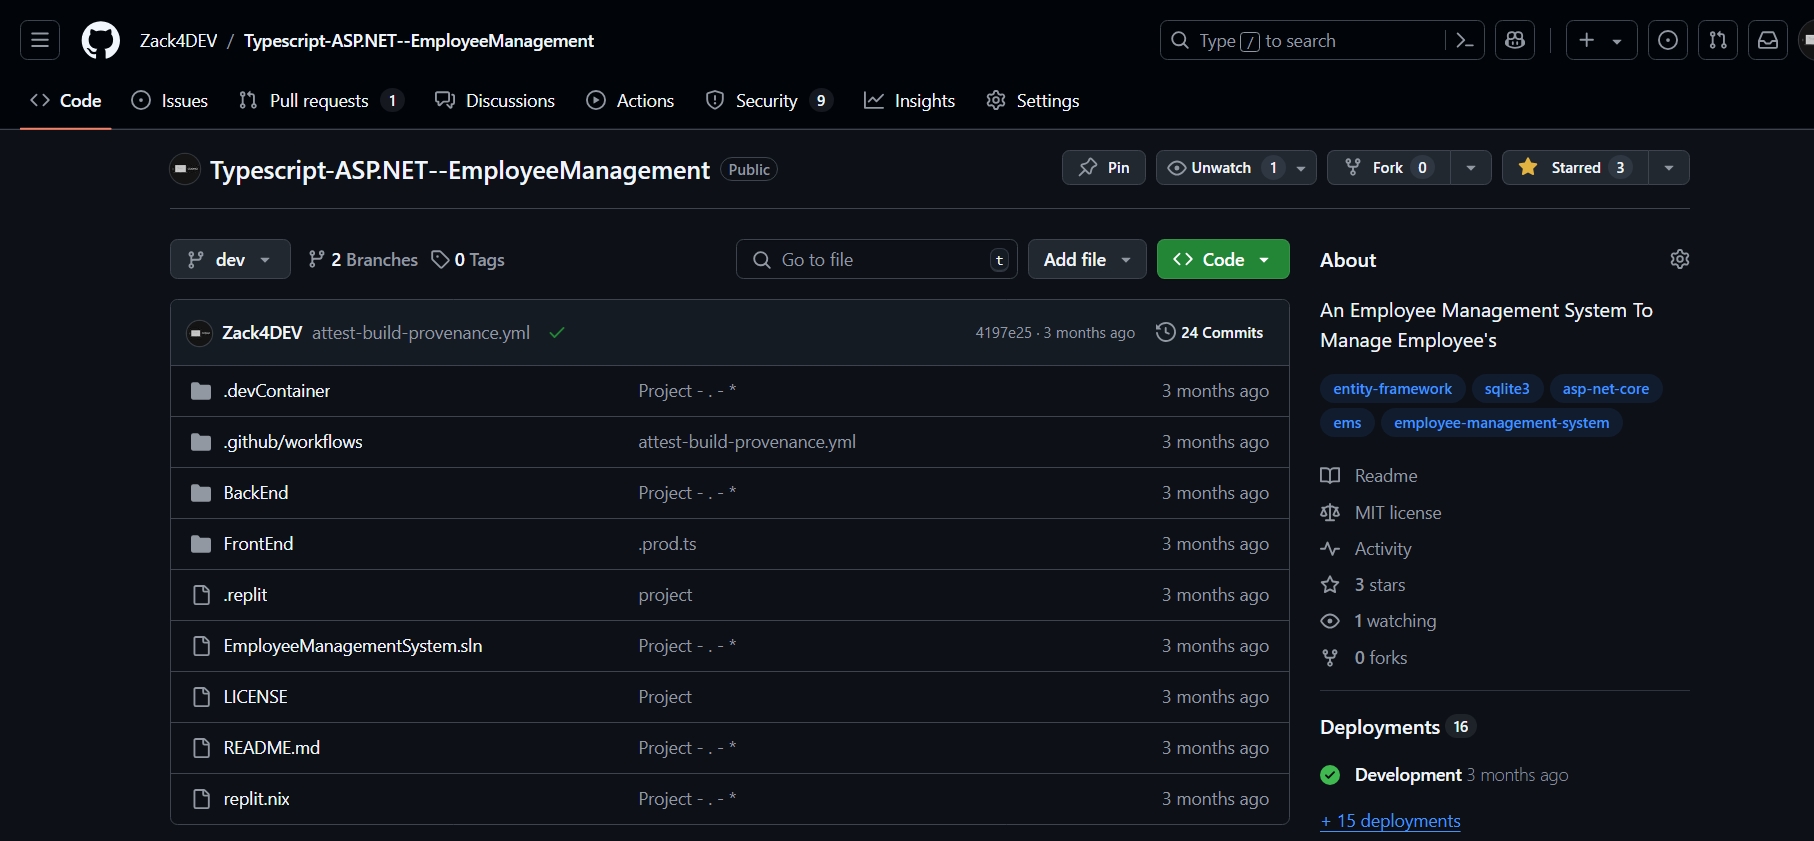View the 3 stars link
Viewport: 1814px width, 841px height.
tap(1363, 585)
